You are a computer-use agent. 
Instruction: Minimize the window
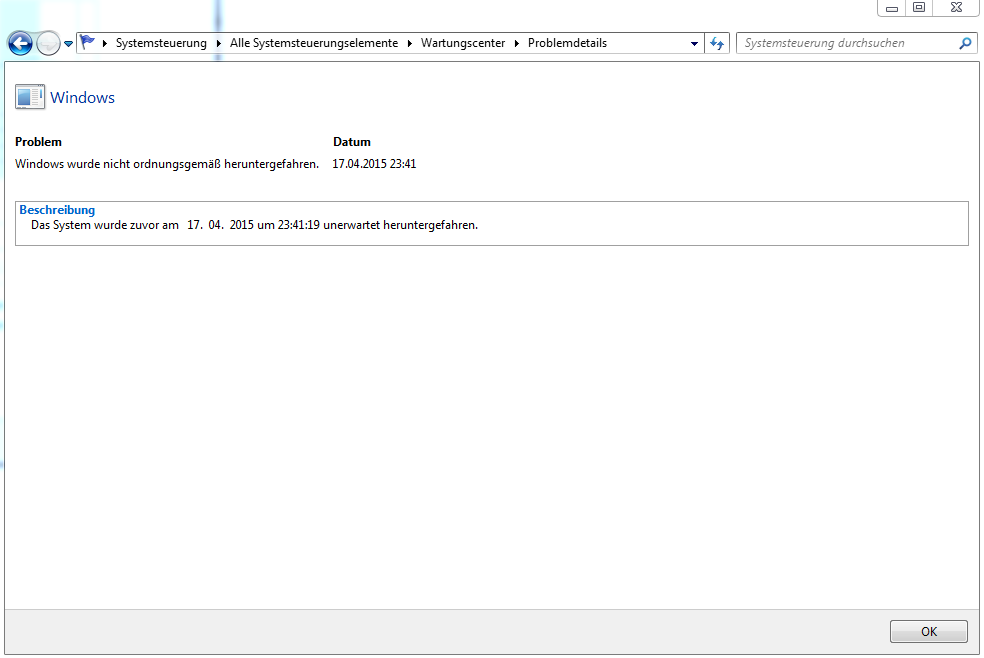[892, 8]
